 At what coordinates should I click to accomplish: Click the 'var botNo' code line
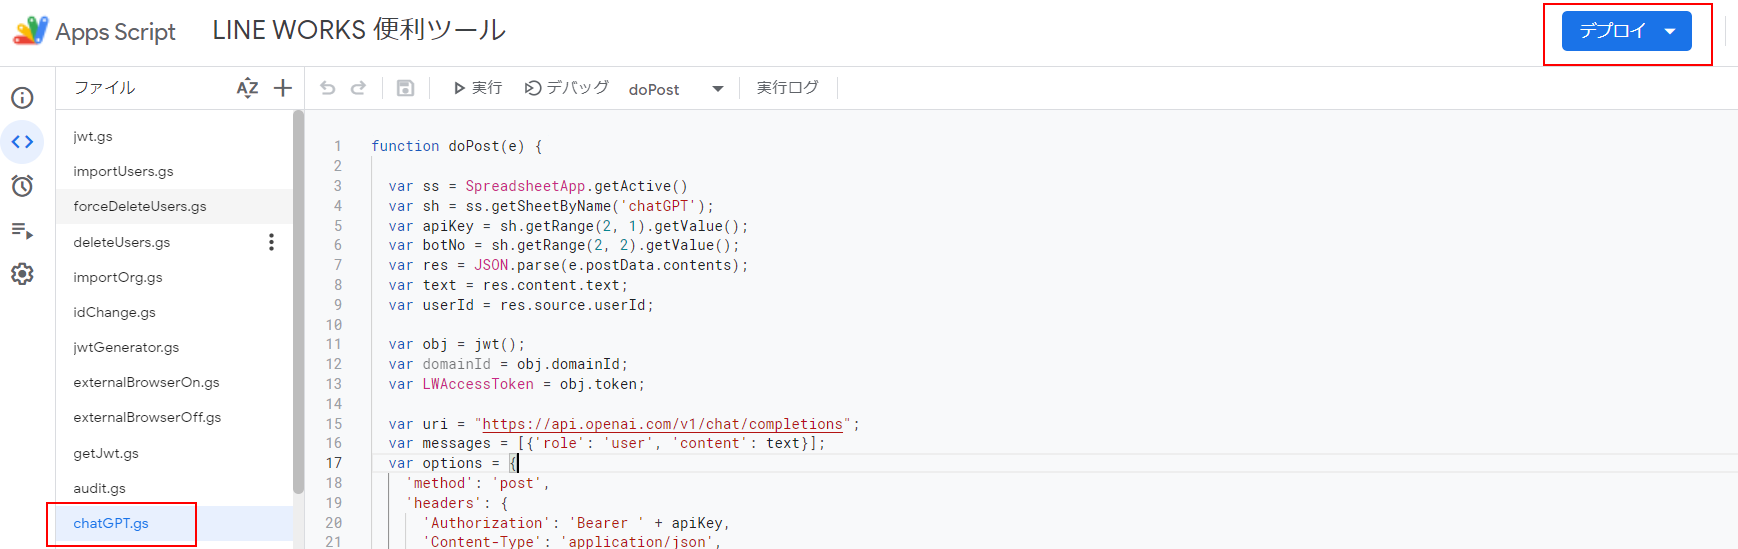(x=564, y=245)
